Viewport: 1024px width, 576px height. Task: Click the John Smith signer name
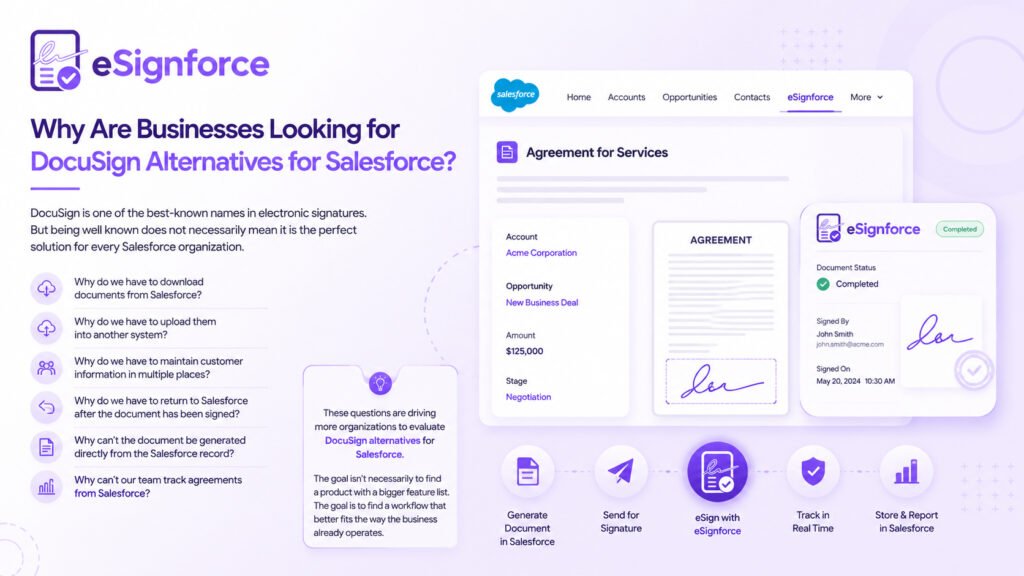(x=835, y=334)
